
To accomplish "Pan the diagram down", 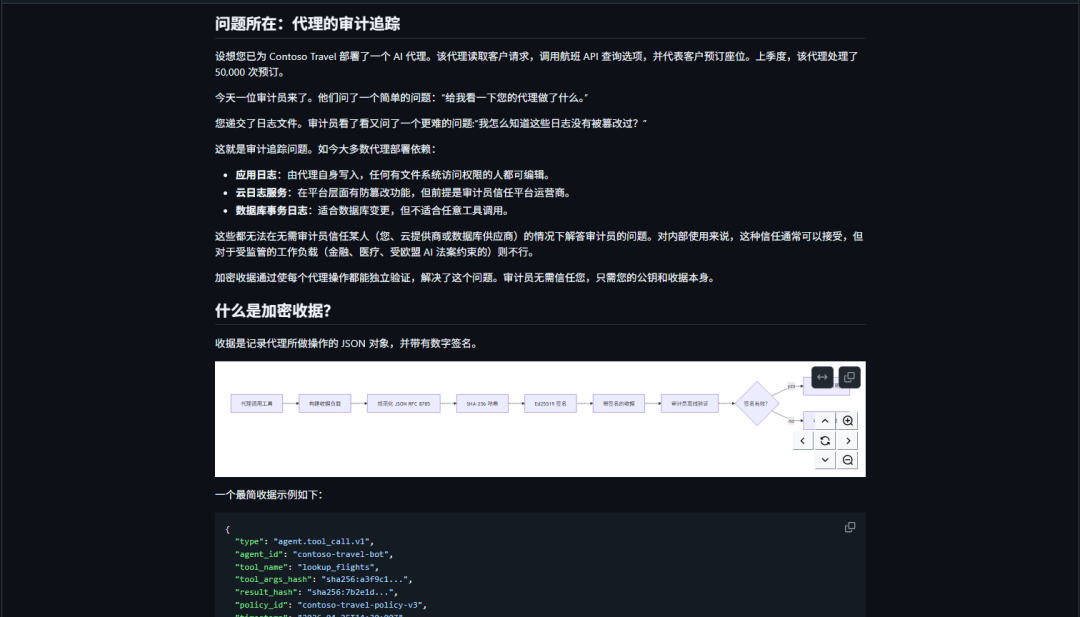I will pyautogui.click(x=825, y=460).
